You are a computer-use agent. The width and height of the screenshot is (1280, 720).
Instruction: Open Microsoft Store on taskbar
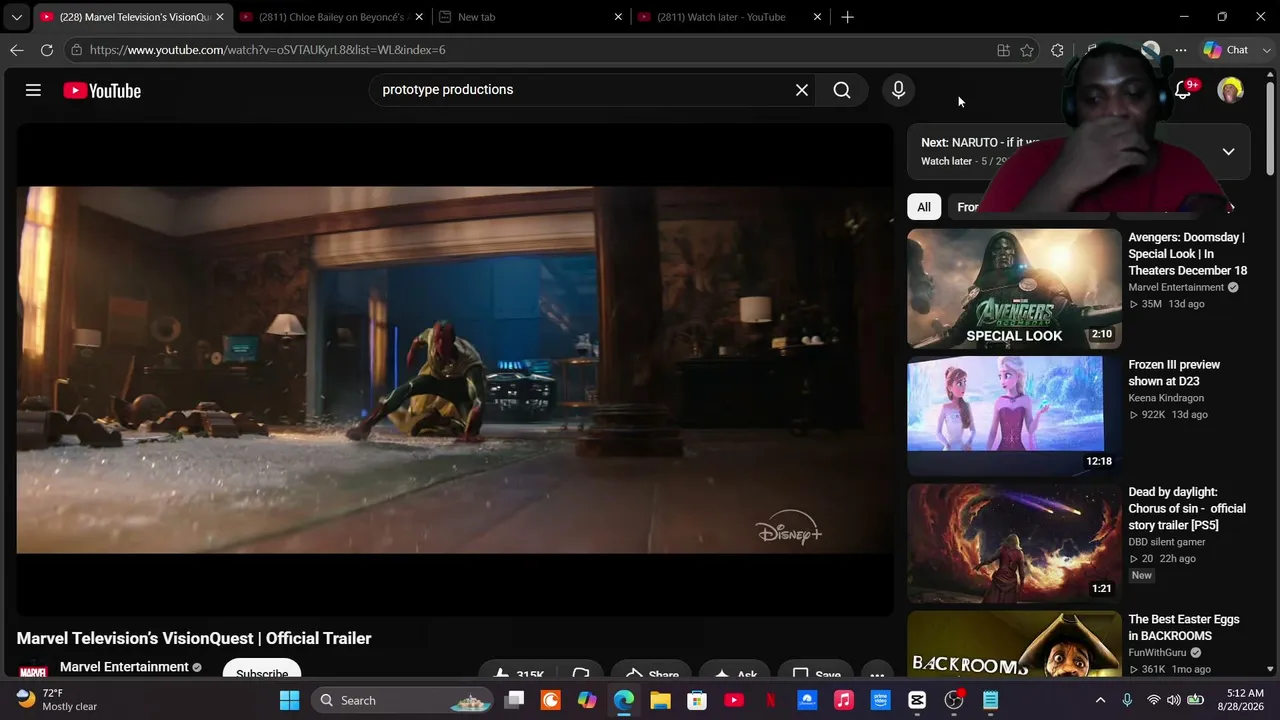pyautogui.click(x=697, y=700)
